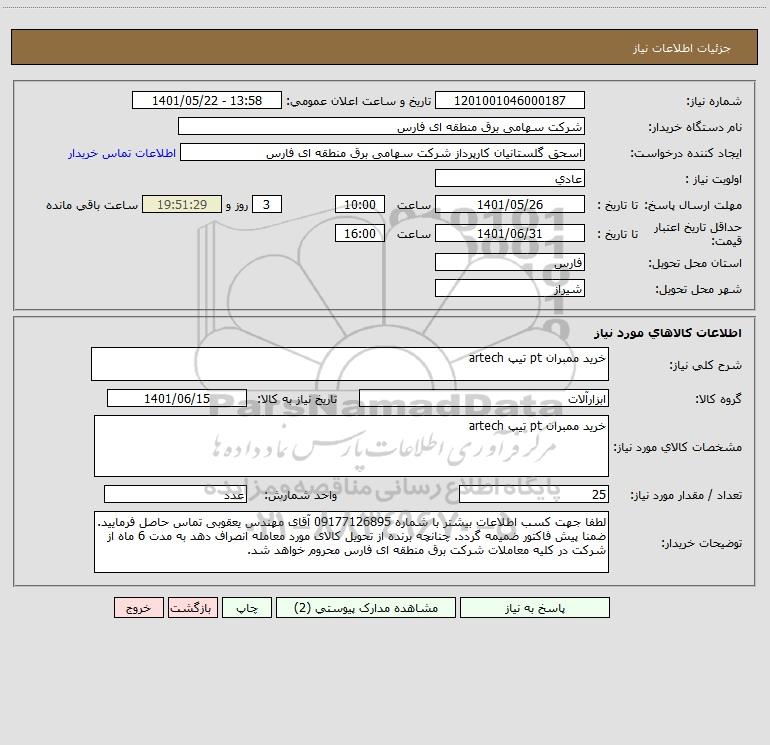
Task: Open اطلاعات تماس خریدار link
Action: coord(122,153)
